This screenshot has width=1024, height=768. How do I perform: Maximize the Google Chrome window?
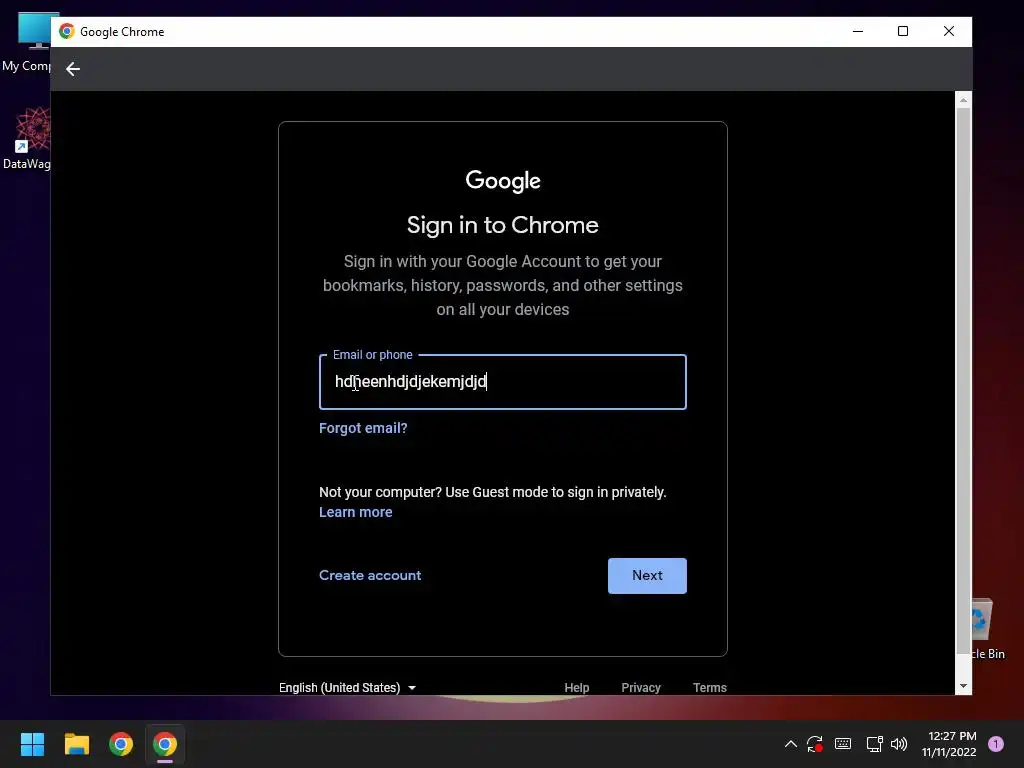(x=903, y=31)
